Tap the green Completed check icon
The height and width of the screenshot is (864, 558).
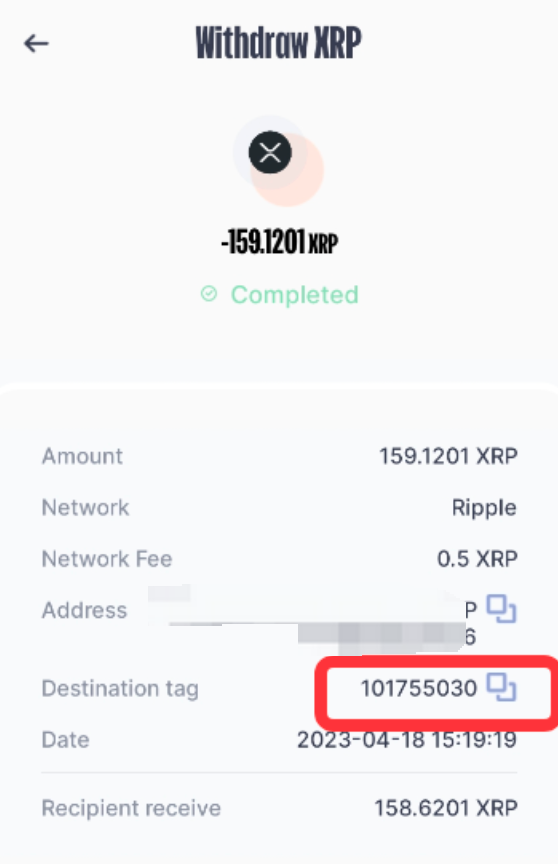click(209, 294)
